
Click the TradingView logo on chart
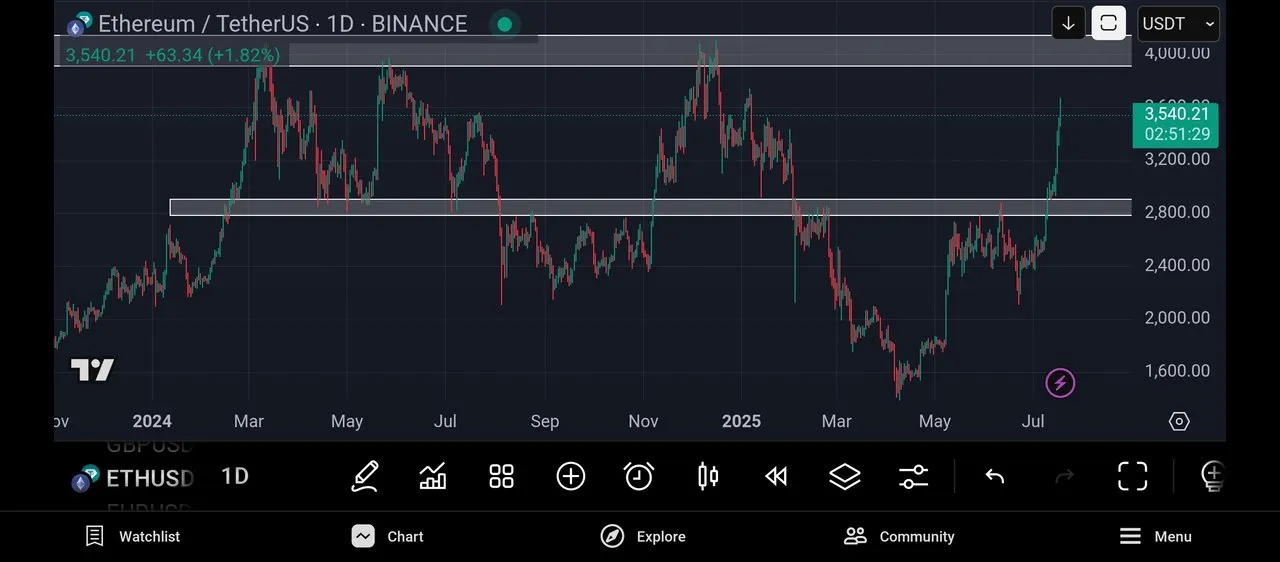click(92, 370)
